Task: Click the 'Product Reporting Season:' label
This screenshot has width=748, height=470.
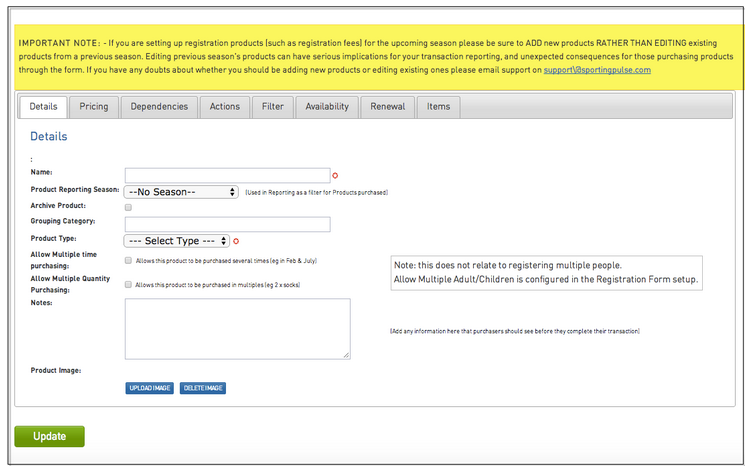Action: 75,189
